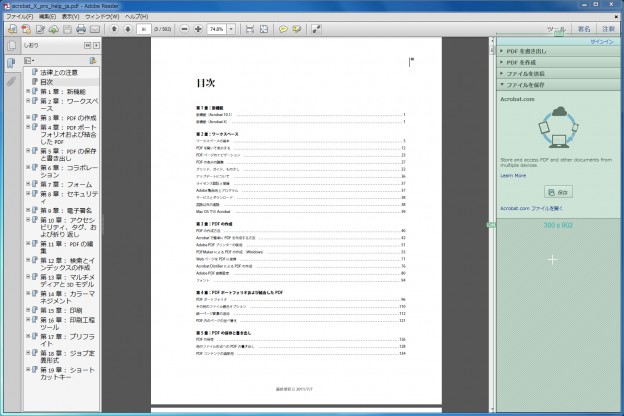
Task: Expand the 第 3 章 PDF の作成 node
Action: tap(28, 117)
